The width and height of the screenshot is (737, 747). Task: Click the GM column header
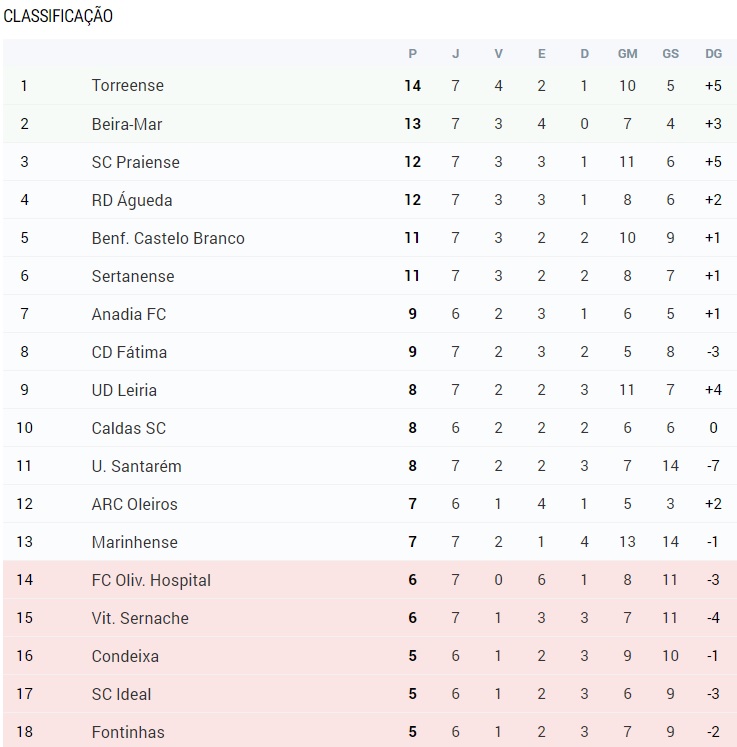[627, 54]
